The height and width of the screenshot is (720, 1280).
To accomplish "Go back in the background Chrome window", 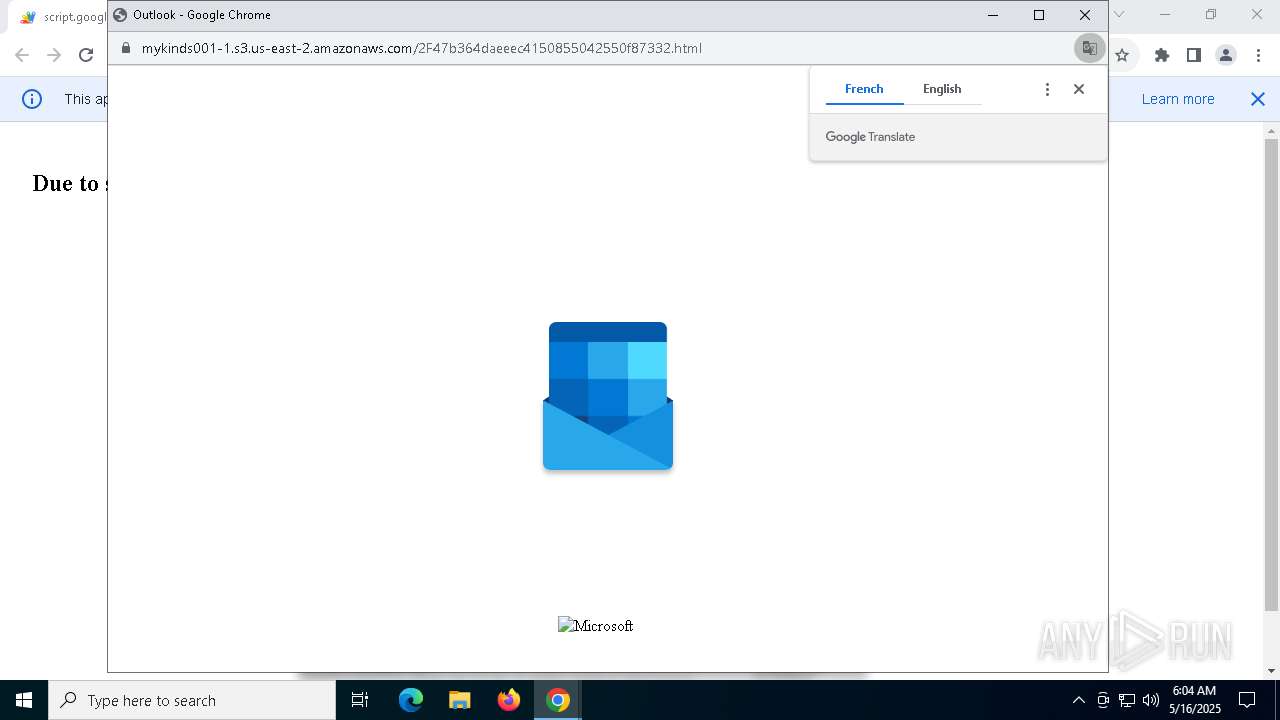I will point(22,55).
